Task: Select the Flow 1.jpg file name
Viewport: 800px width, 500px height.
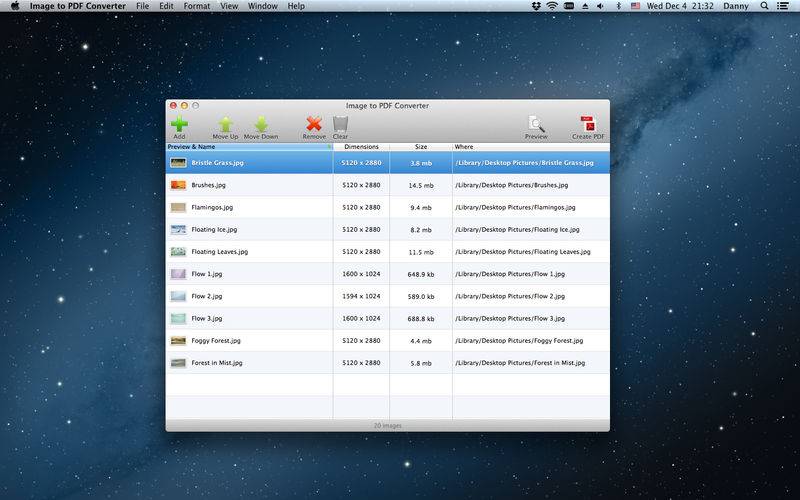Action: click(207, 274)
